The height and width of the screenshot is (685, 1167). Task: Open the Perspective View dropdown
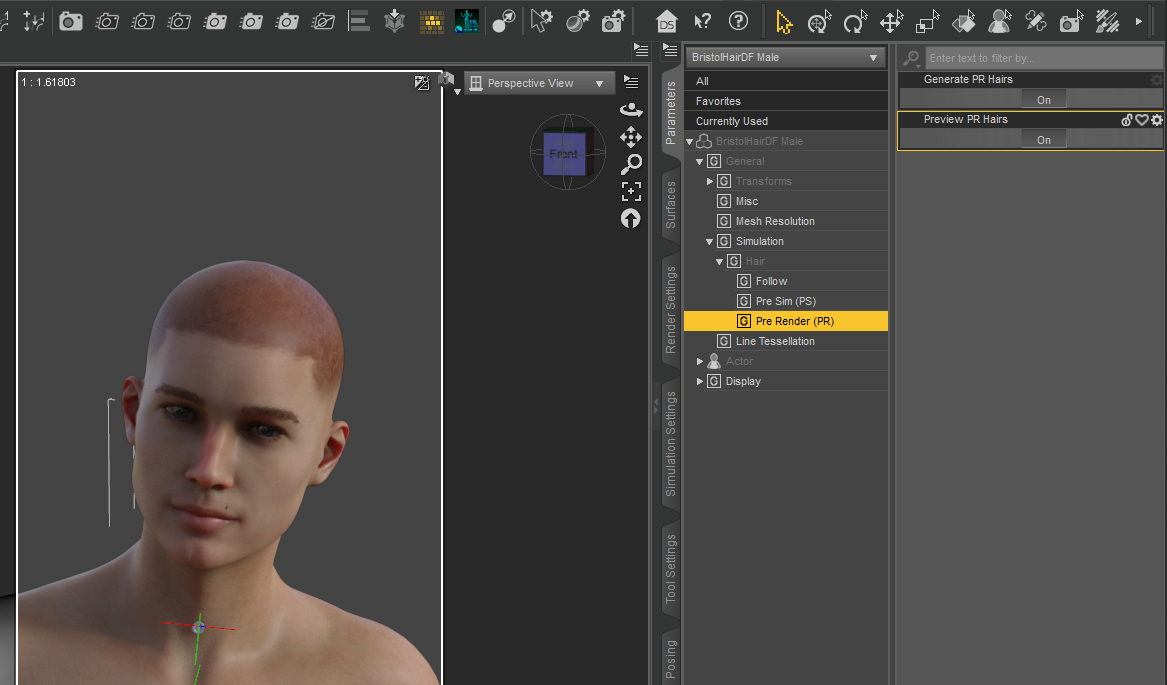pos(540,84)
